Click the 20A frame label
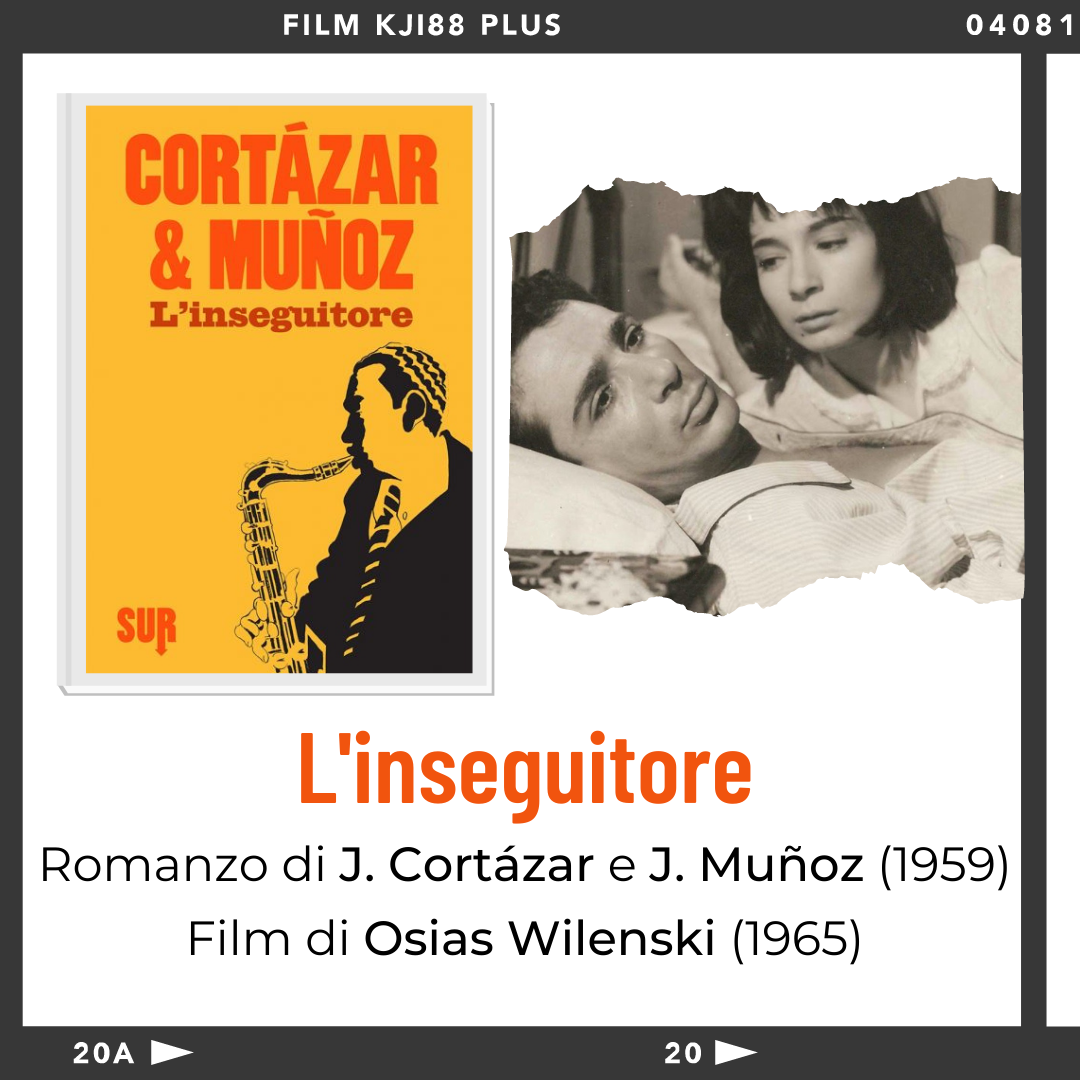This screenshot has height=1080, width=1080. click(x=103, y=1053)
